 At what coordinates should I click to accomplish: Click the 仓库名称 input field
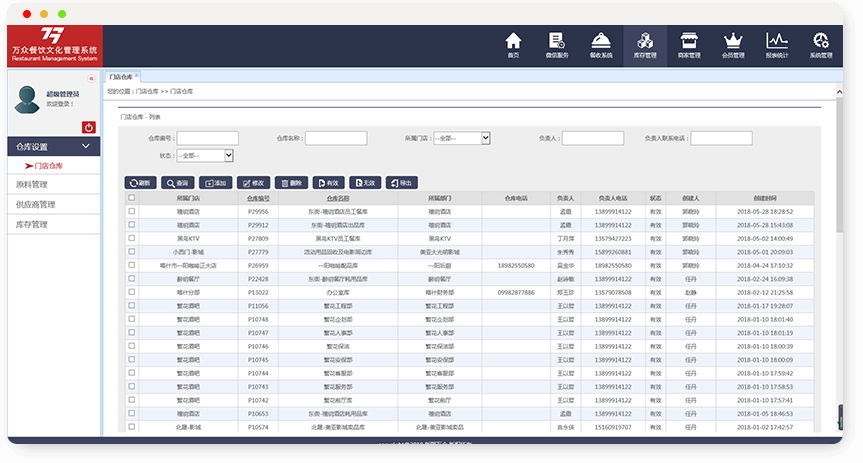(335, 138)
